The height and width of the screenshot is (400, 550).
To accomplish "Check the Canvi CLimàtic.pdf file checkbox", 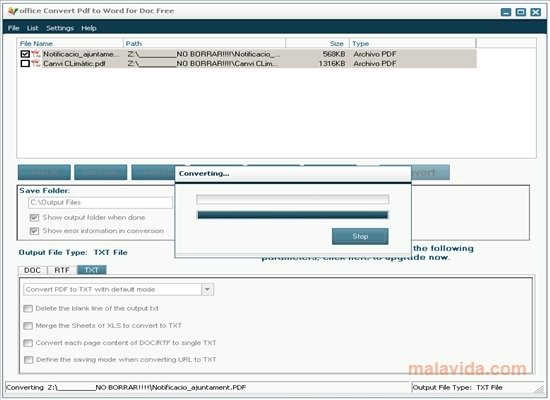I will coord(25,64).
